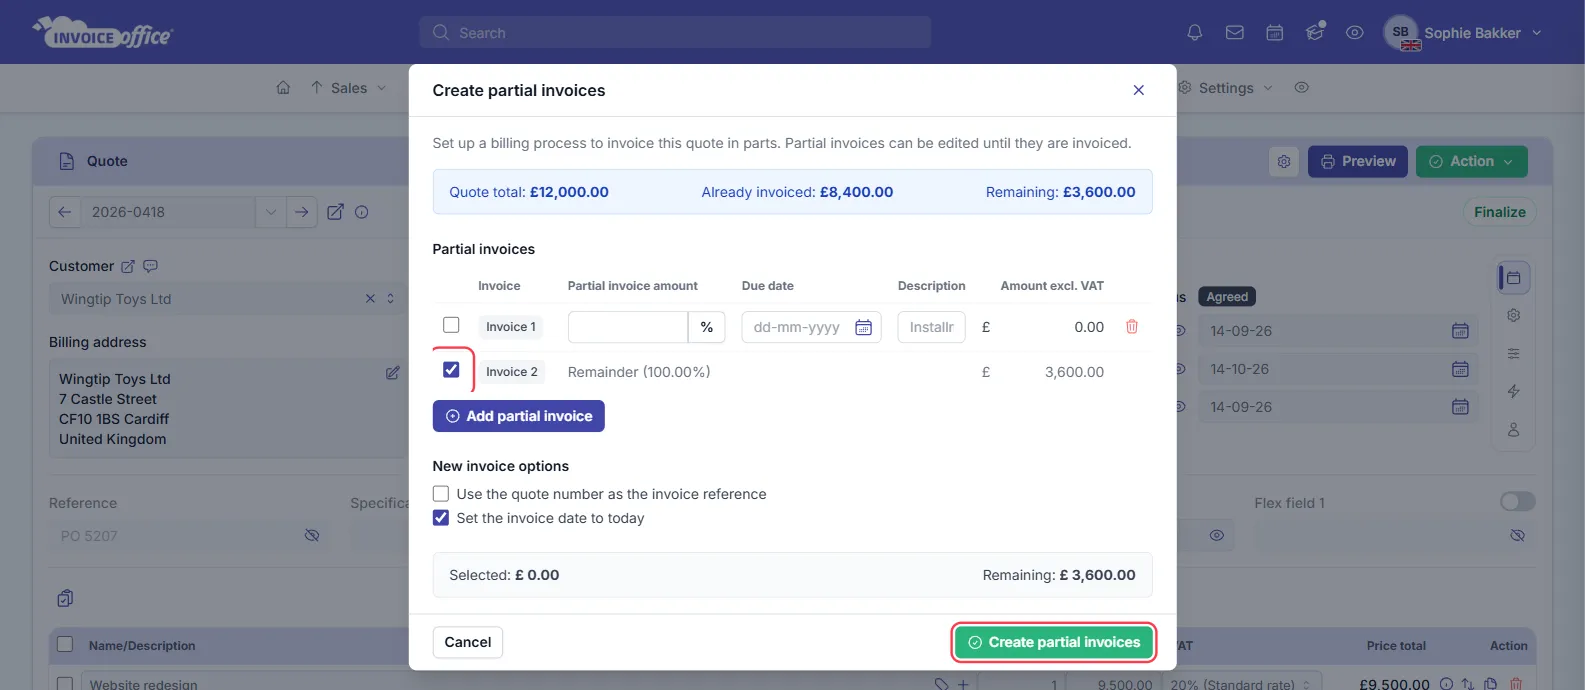1585x690 pixels.
Task: Click the comment bubble icon next to Customer
Action: 151,266
